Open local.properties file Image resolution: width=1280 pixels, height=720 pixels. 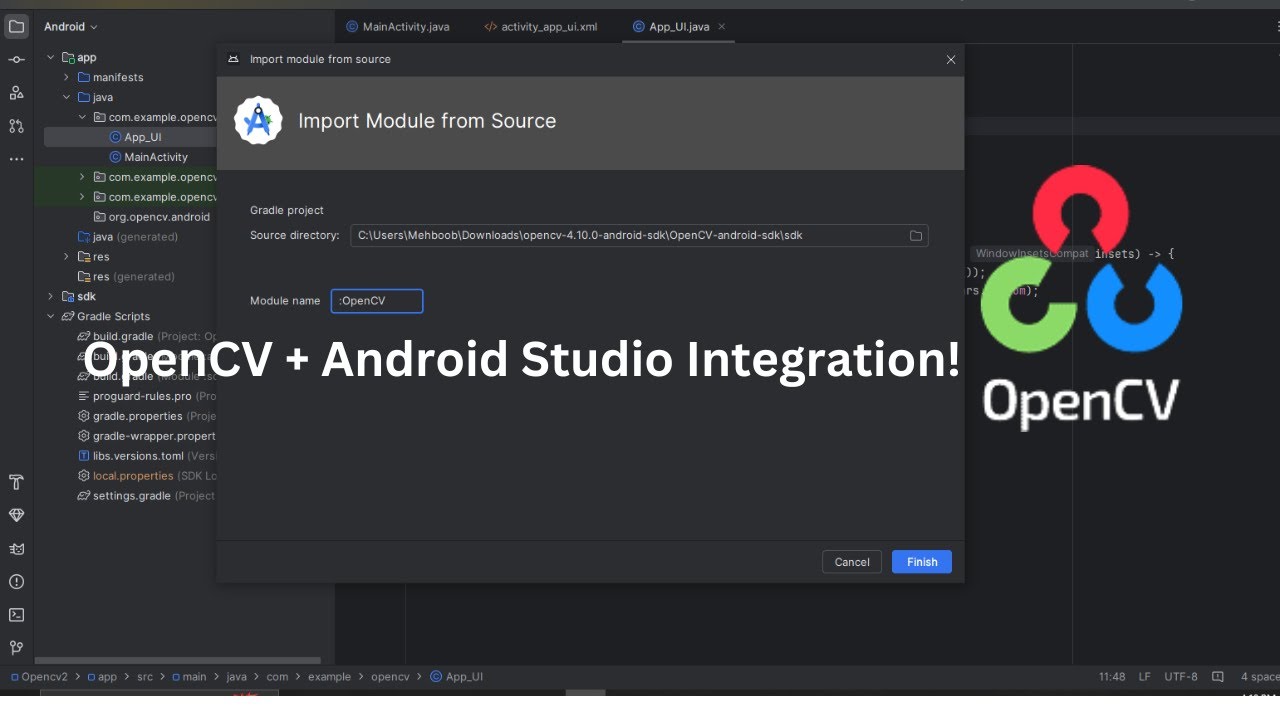[x=147, y=476]
